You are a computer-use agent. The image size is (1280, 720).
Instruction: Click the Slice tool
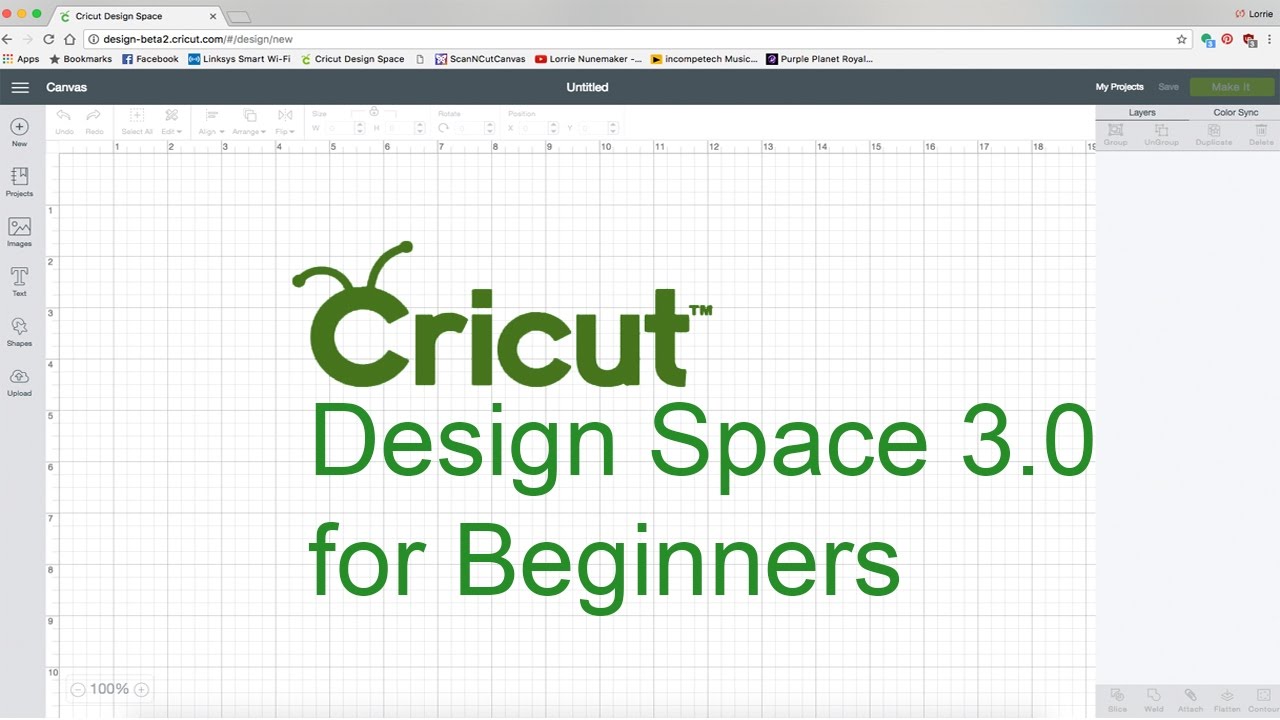click(x=1117, y=700)
